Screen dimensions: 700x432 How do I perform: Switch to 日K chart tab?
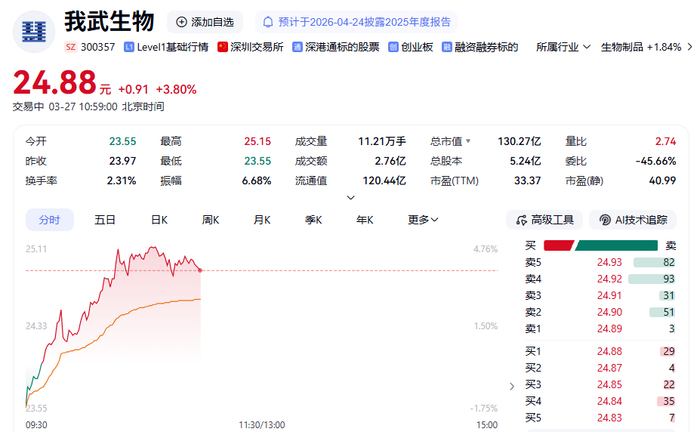159,220
